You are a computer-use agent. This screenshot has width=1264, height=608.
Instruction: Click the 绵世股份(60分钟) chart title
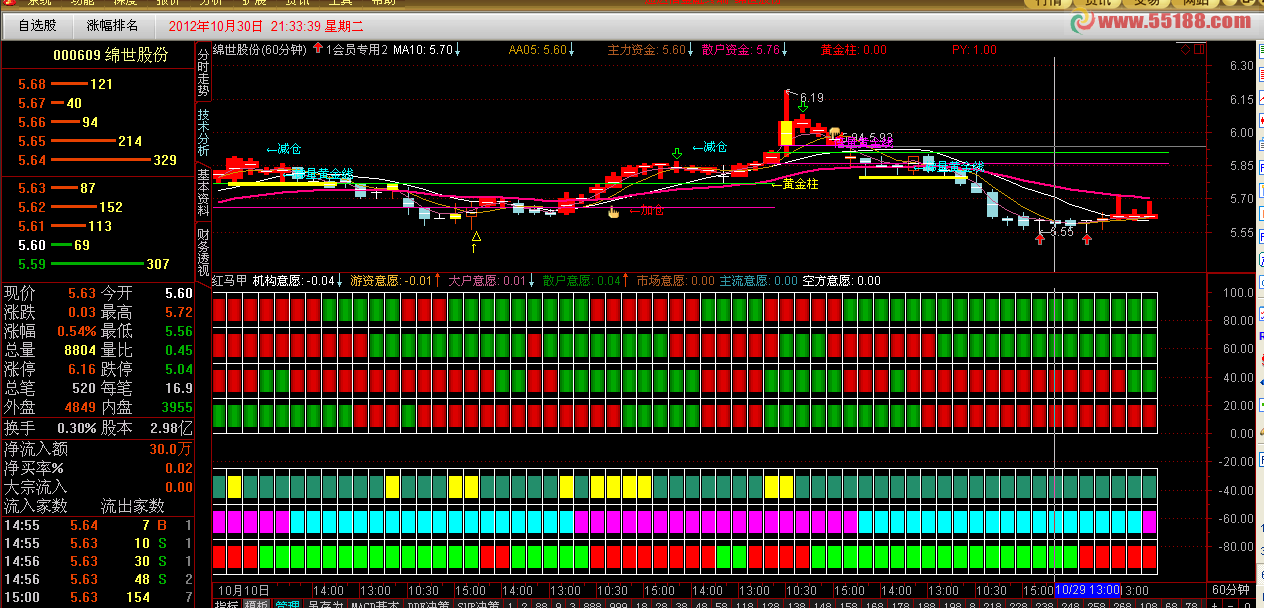coord(258,49)
